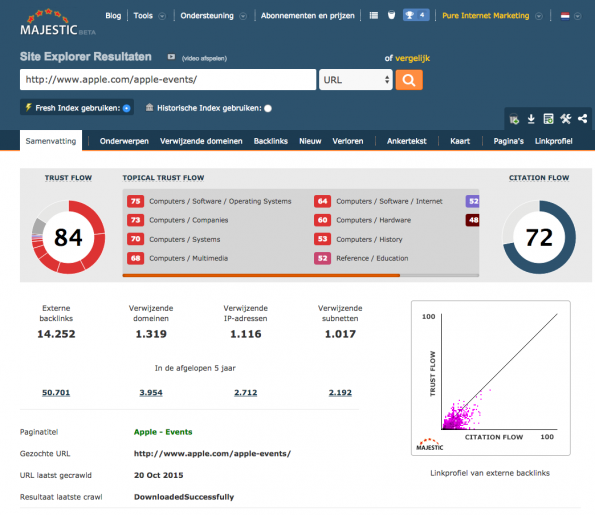
Task: Open the bucket icon in header
Action: [x=391, y=16]
